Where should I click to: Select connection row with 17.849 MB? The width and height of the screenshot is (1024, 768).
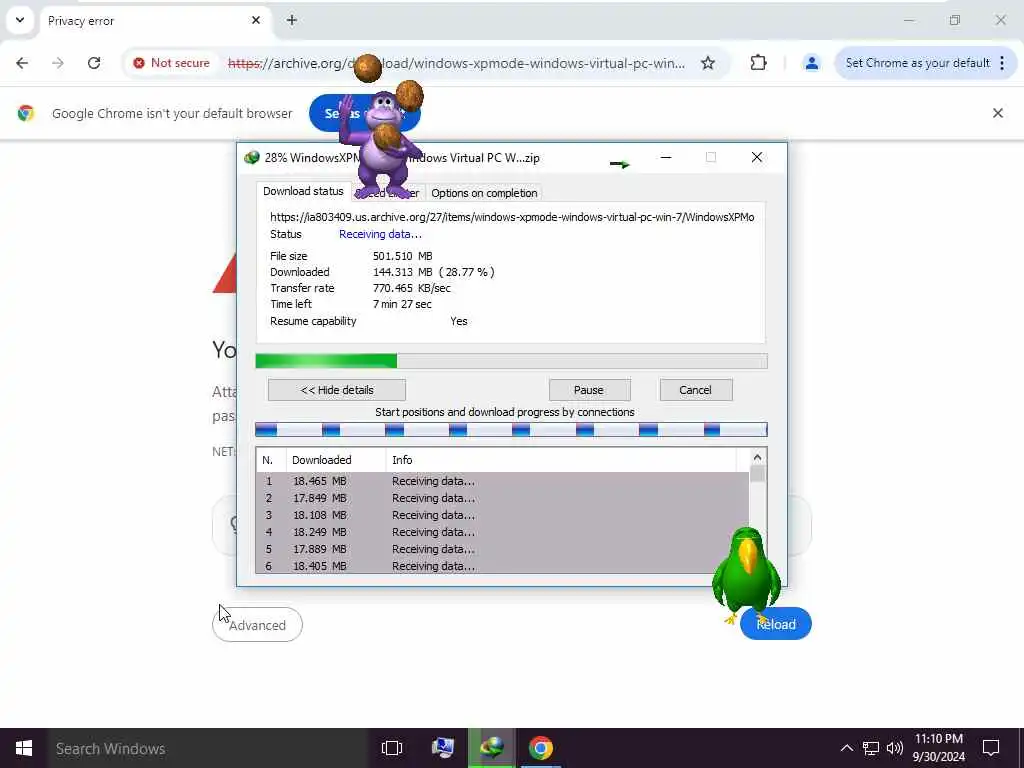[x=502, y=498]
